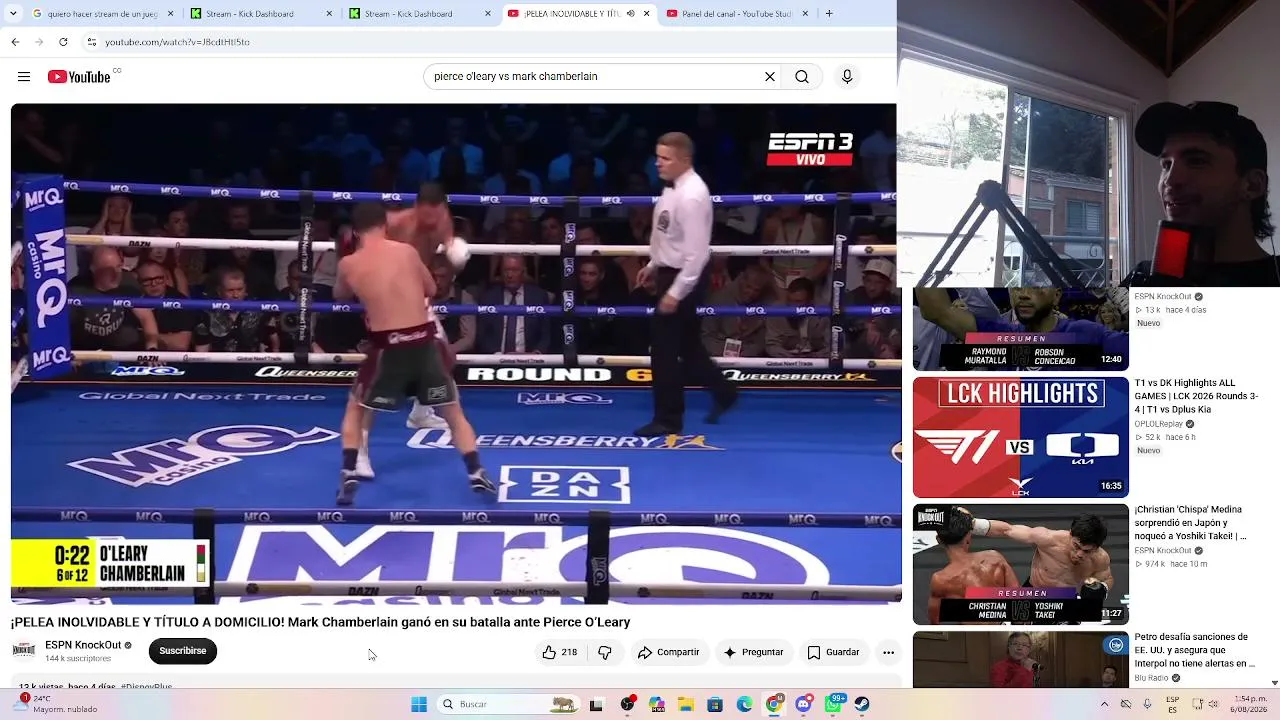
Task: Open WhatsApp from the taskbar
Action: click(x=833, y=704)
